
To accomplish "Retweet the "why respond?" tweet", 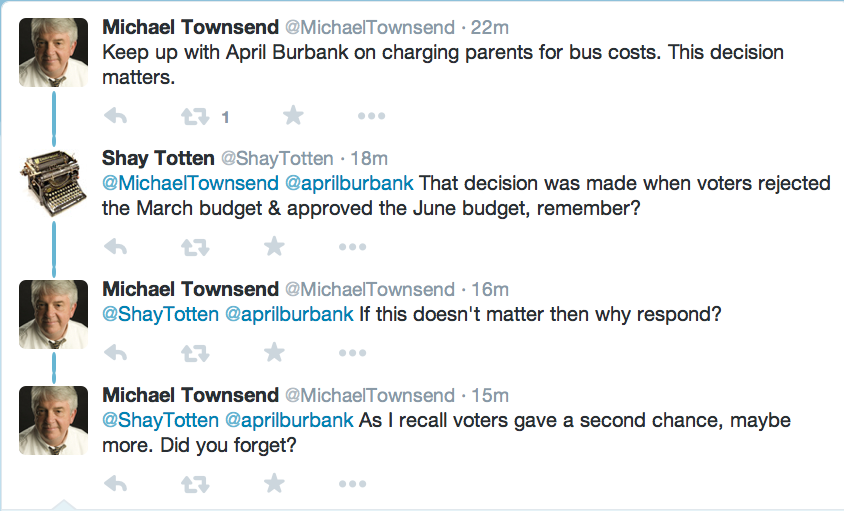I will coord(195,353).
